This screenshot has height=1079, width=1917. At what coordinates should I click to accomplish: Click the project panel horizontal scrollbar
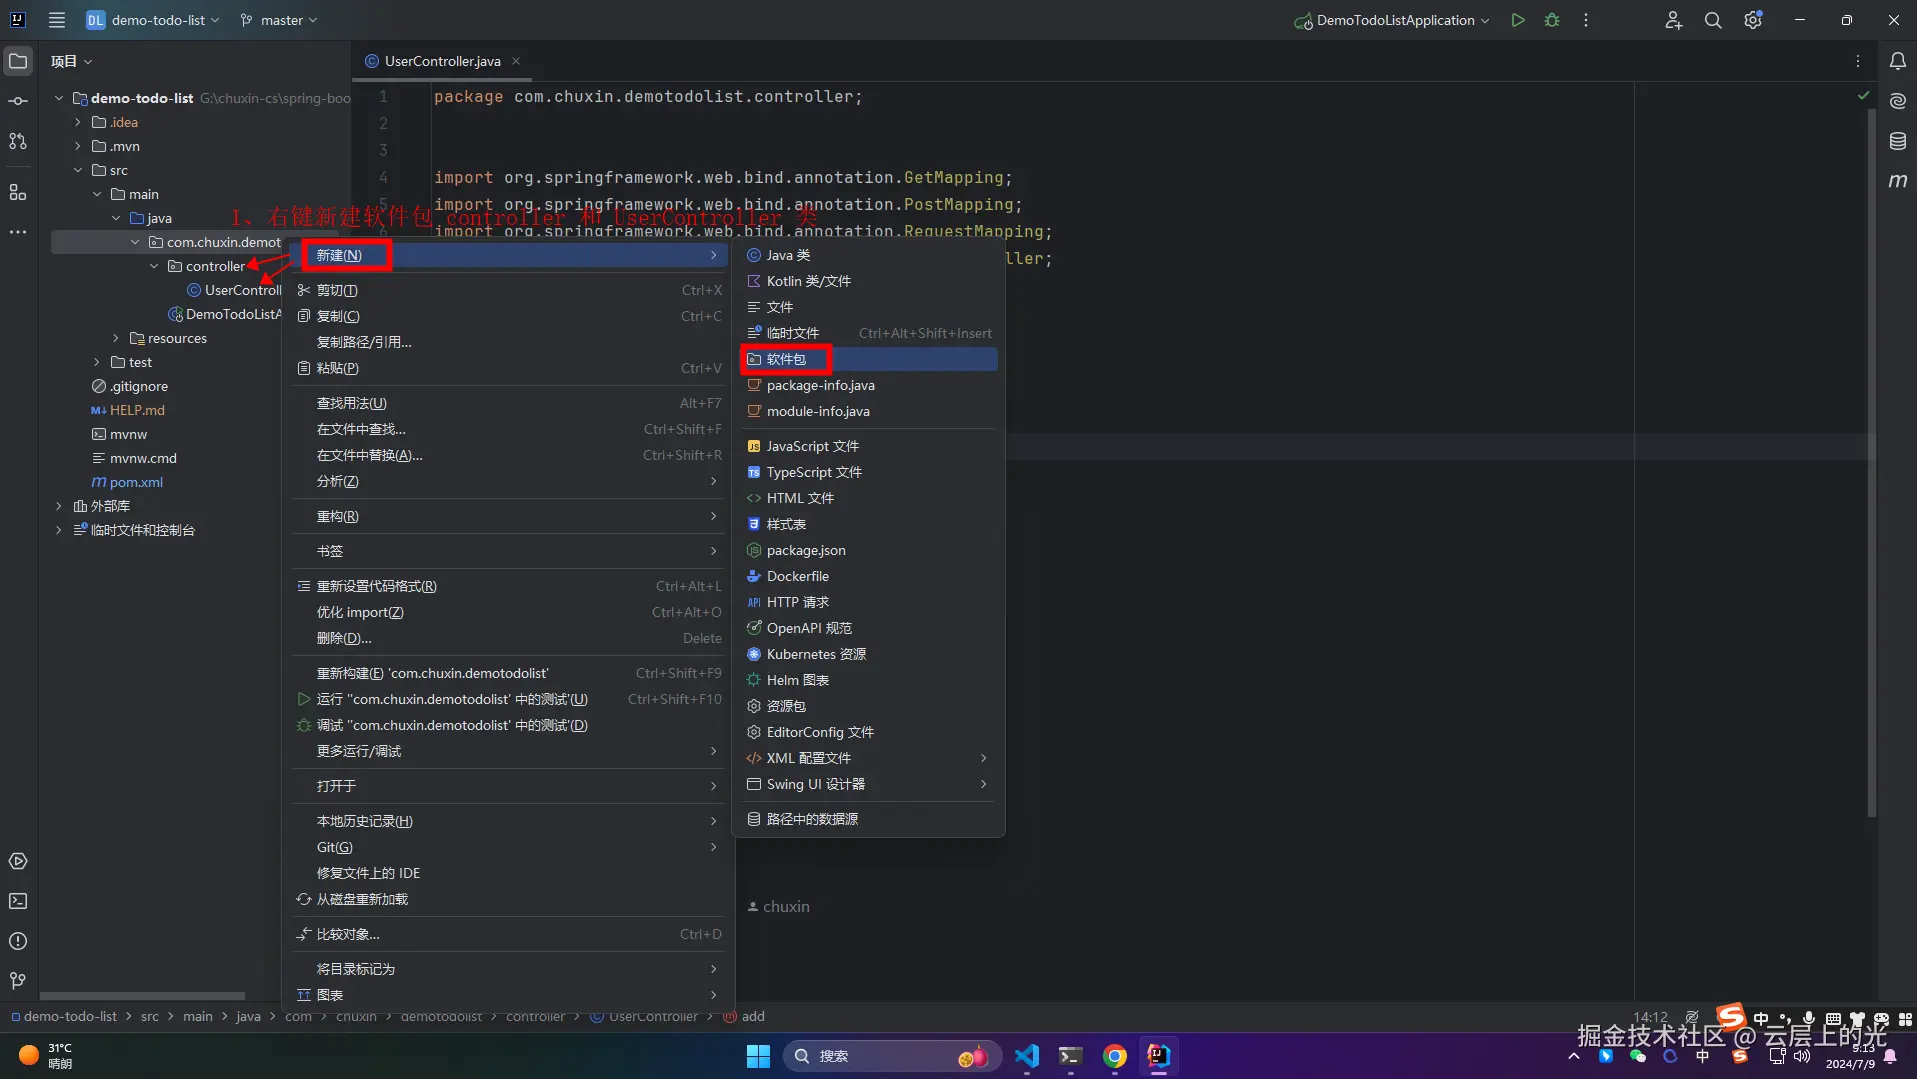point(143,996)
